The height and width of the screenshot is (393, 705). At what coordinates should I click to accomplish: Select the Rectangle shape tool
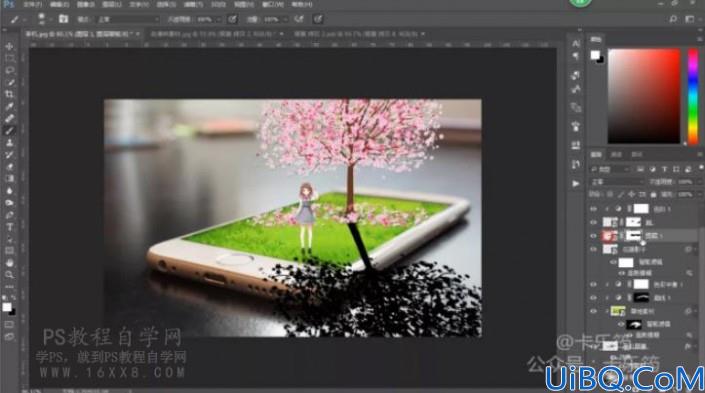[9, 251]
